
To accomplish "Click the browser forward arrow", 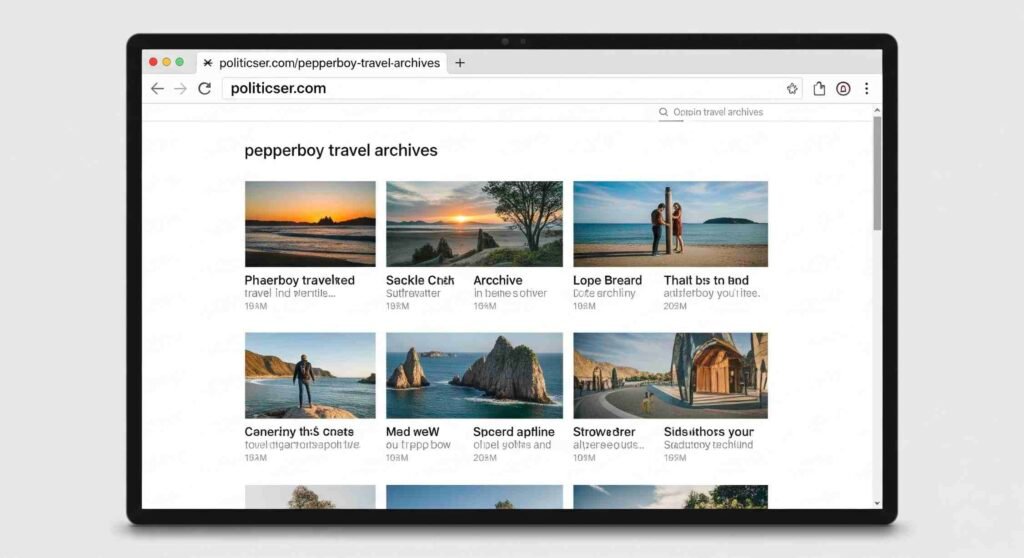I will pos(180,88).
